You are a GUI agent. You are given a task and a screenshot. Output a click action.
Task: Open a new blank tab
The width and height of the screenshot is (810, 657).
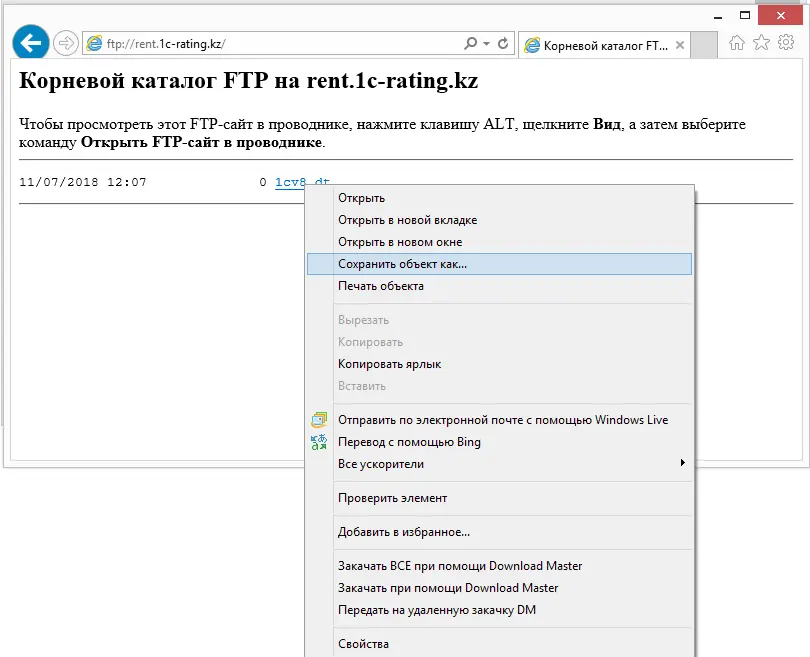coord(704,45)
